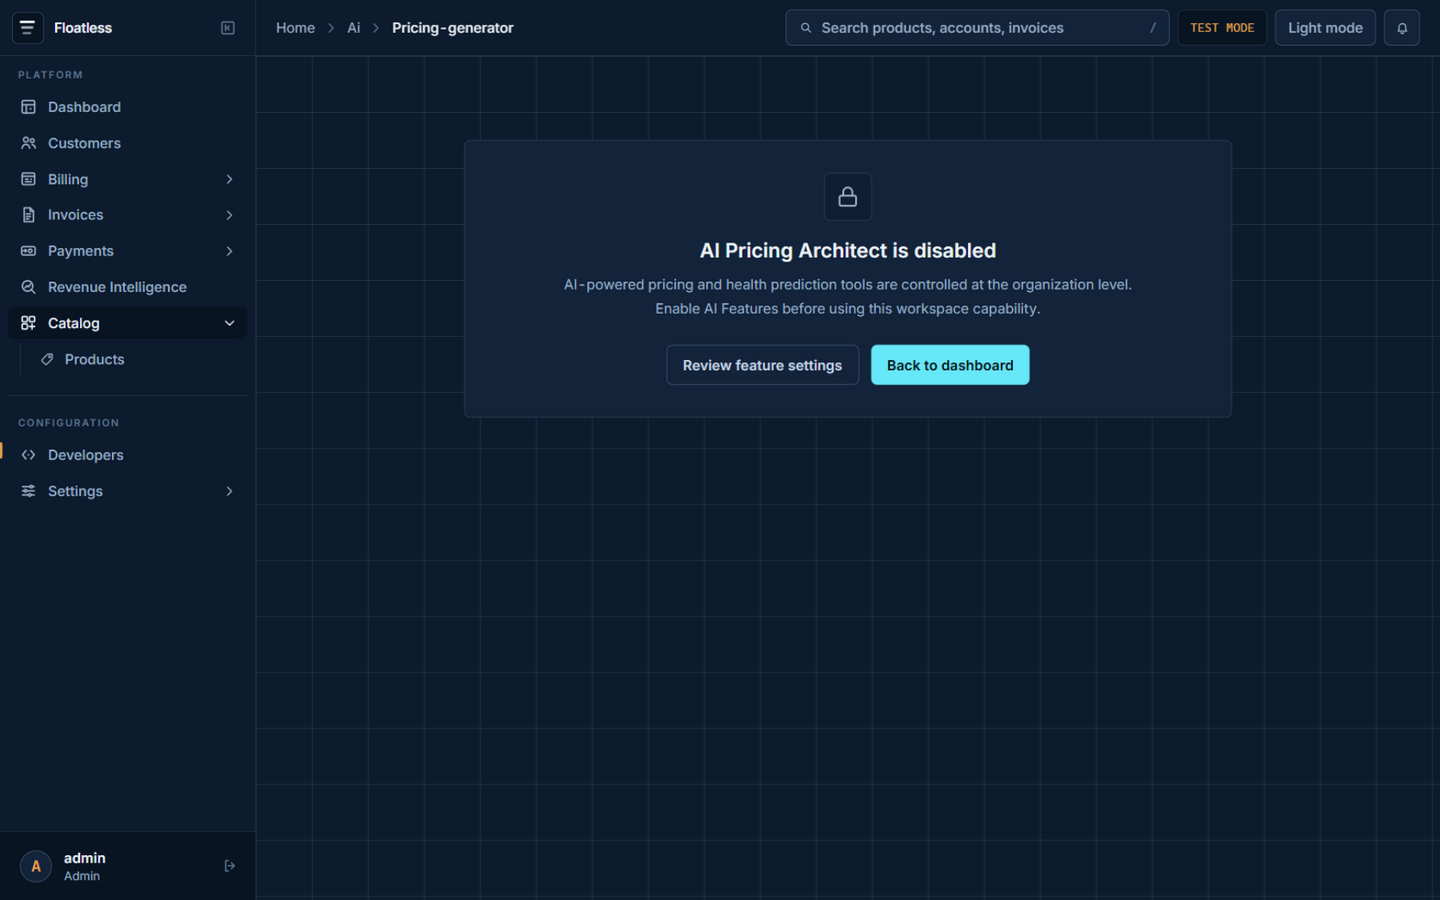Click the Ai breadcrumb link
Image resolution: width=1440 pixels, height=900 pixels.
[x=353, y=28]
